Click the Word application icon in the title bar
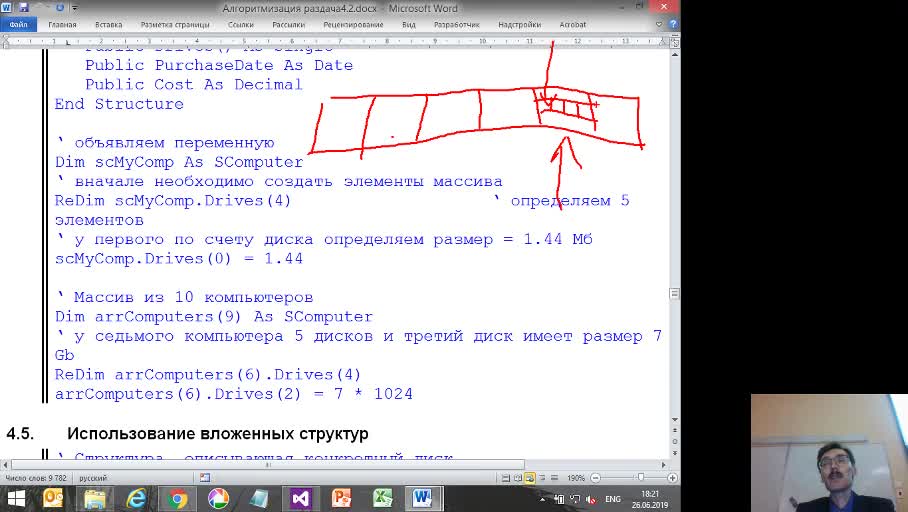The width and height of the screenshot is (908, 512). tap(6, 8)
